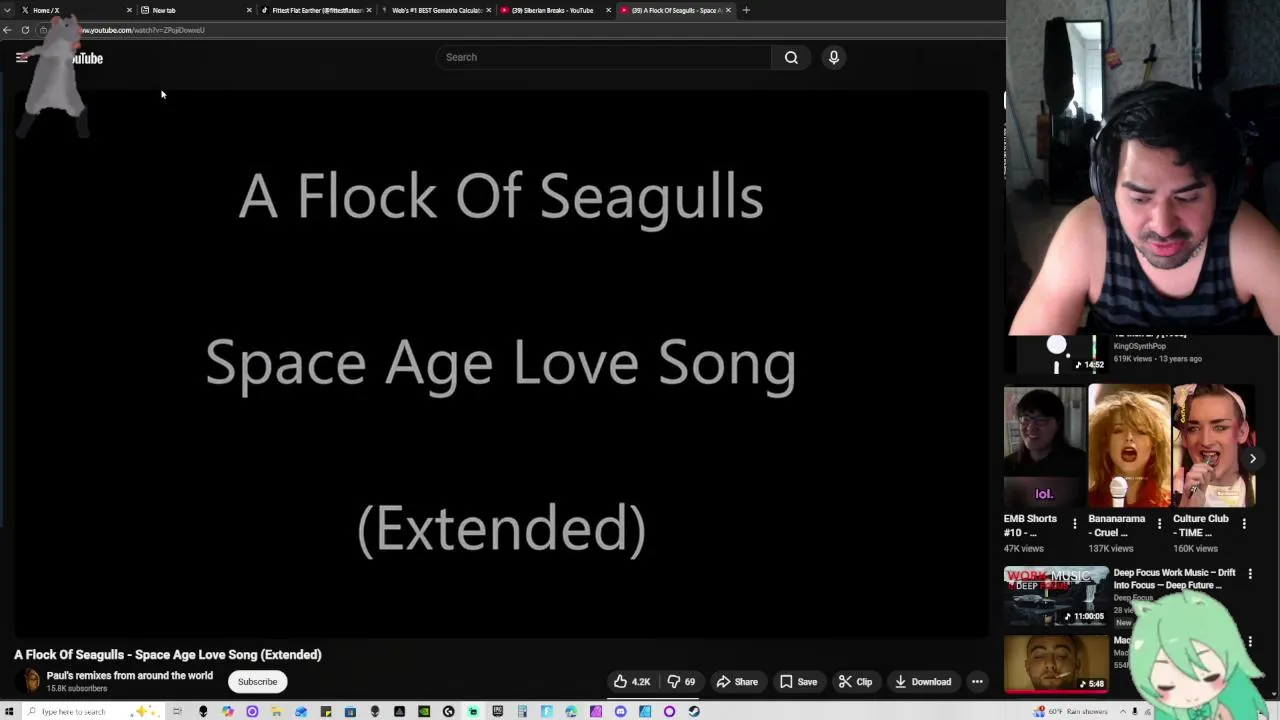Open NVIDIA app taskbar icon
The image size is (1280, 720).
pyautogui.click(x=424, y=711)
